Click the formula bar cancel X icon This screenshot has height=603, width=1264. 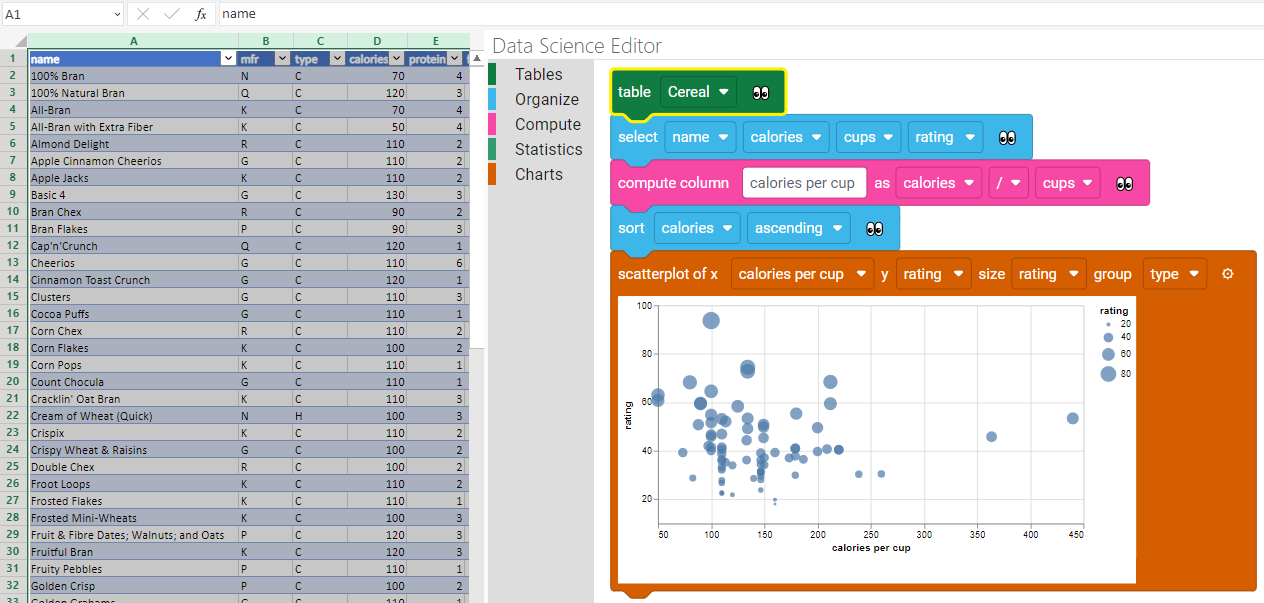[x=143, y=14]
